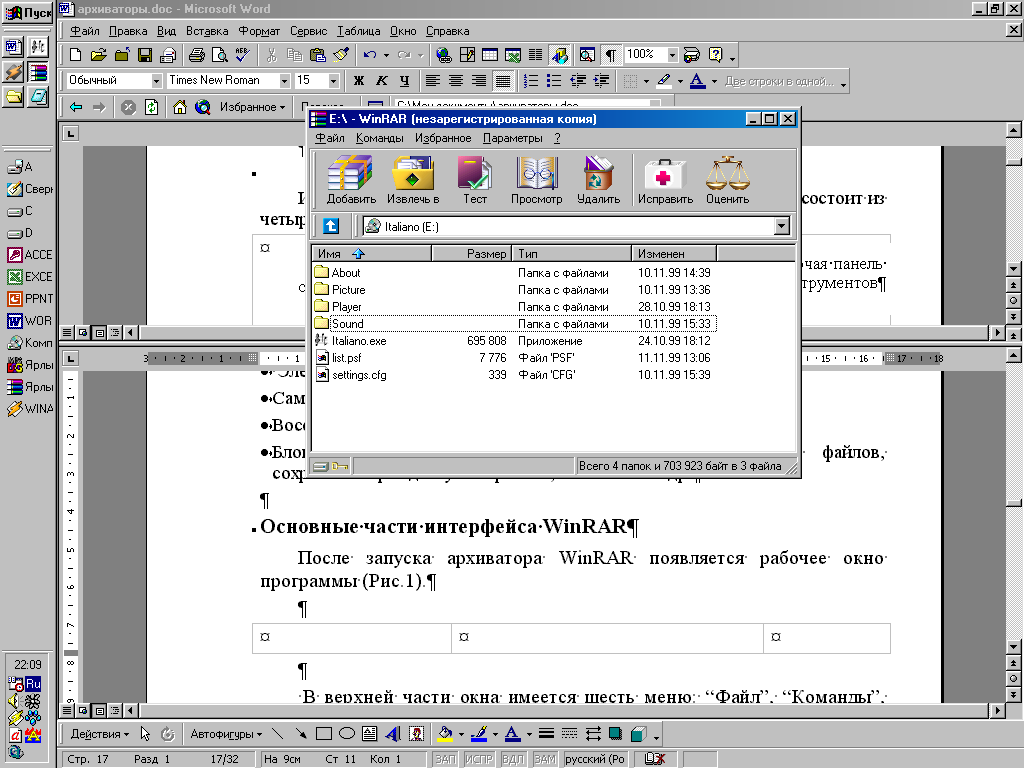The height and width of the screenshot is (768, 1024).
Task: Toggle bold (Ж) formatting
Action: [359, 81]
